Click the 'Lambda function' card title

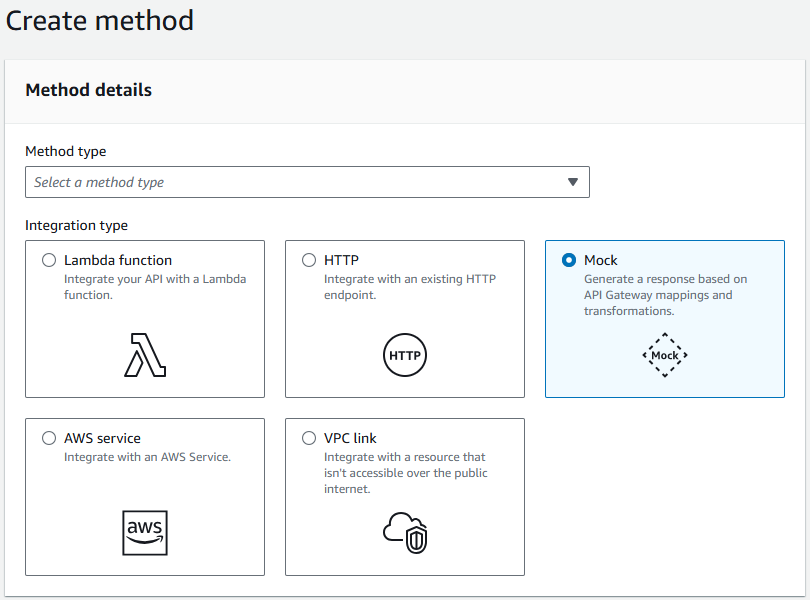pos(118,260)
